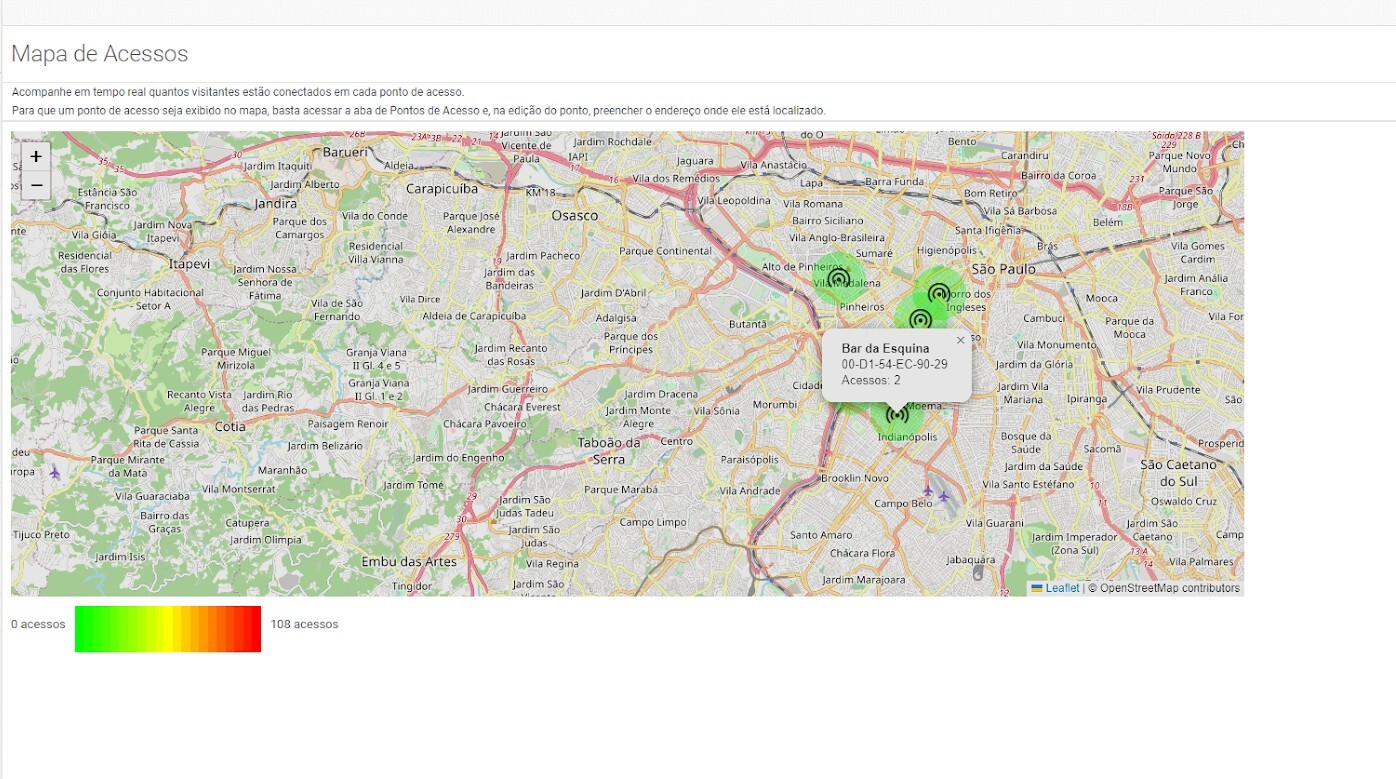The image size is (1396, 779).
Task: Select access point marker beside Morro dos Ingleses
Action: pyautogui.click(x=938, y=293)
